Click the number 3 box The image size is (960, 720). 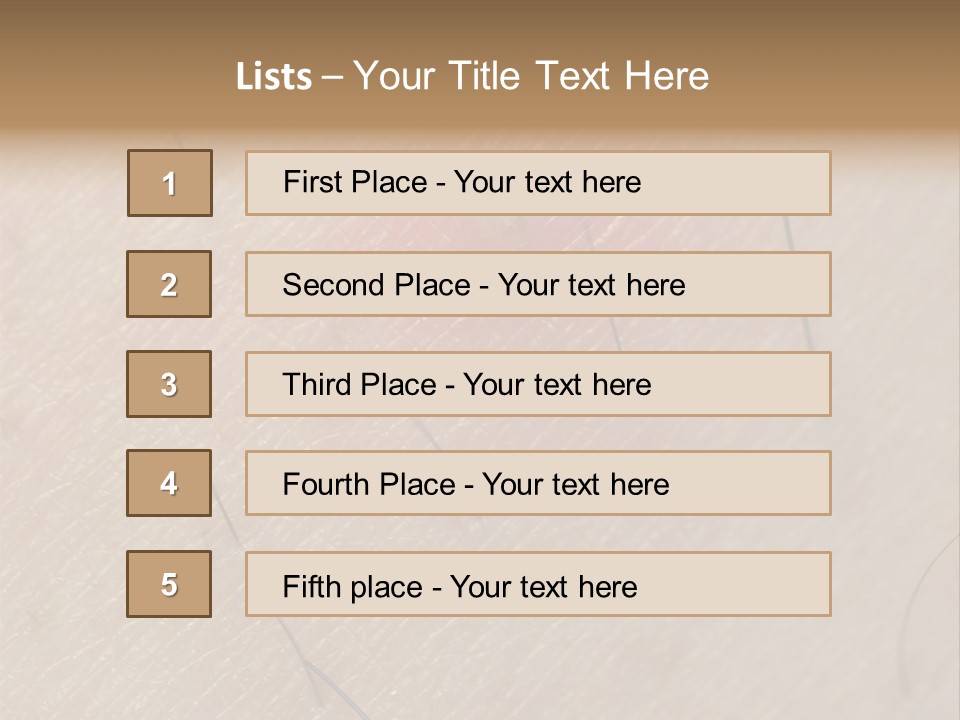click(x=169, y=384)
